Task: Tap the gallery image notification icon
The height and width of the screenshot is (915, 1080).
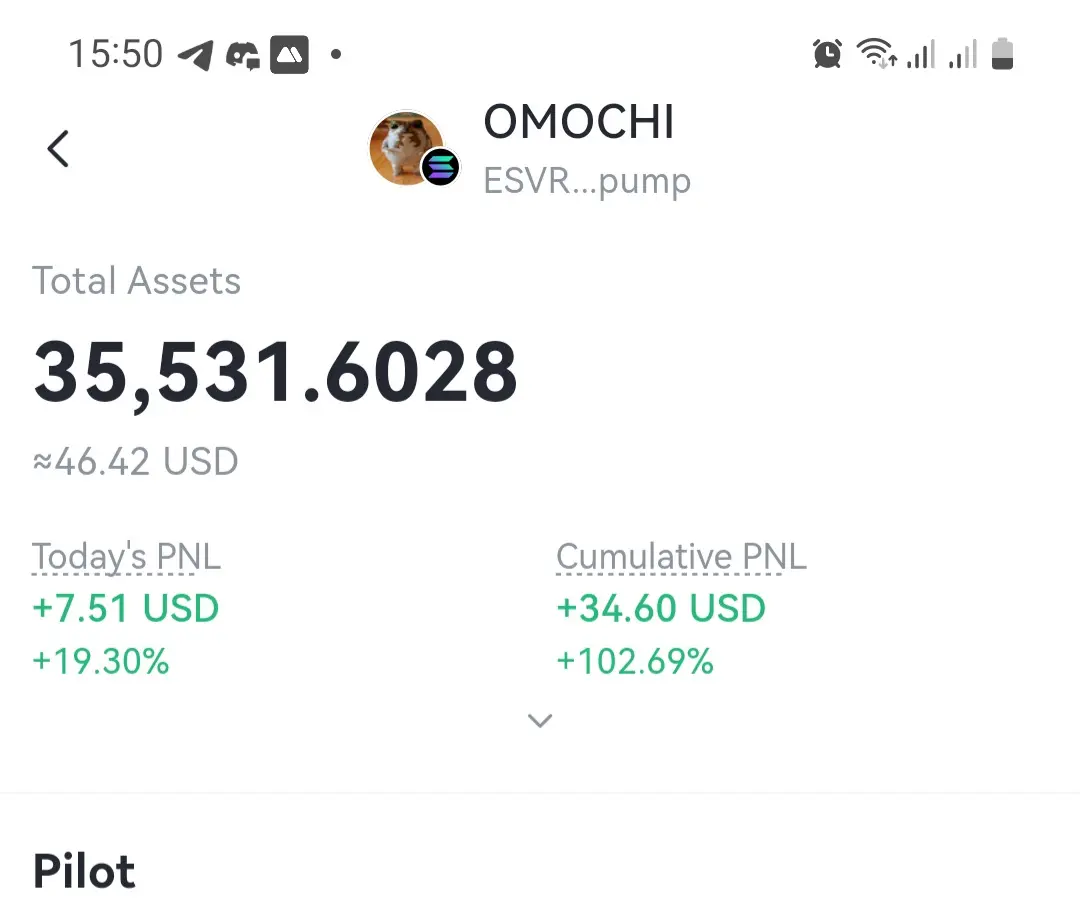Action: pyautogui.click(x=289, y=54)
